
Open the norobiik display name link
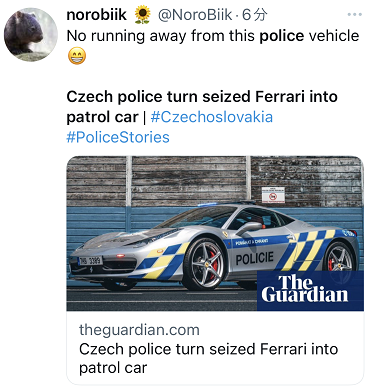(97, 15)
